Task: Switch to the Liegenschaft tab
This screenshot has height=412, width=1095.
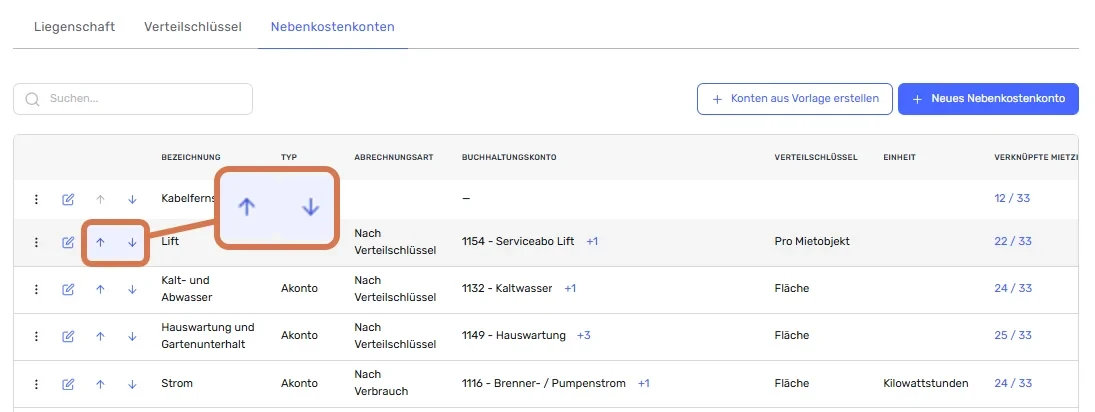Action: (75, 27)
